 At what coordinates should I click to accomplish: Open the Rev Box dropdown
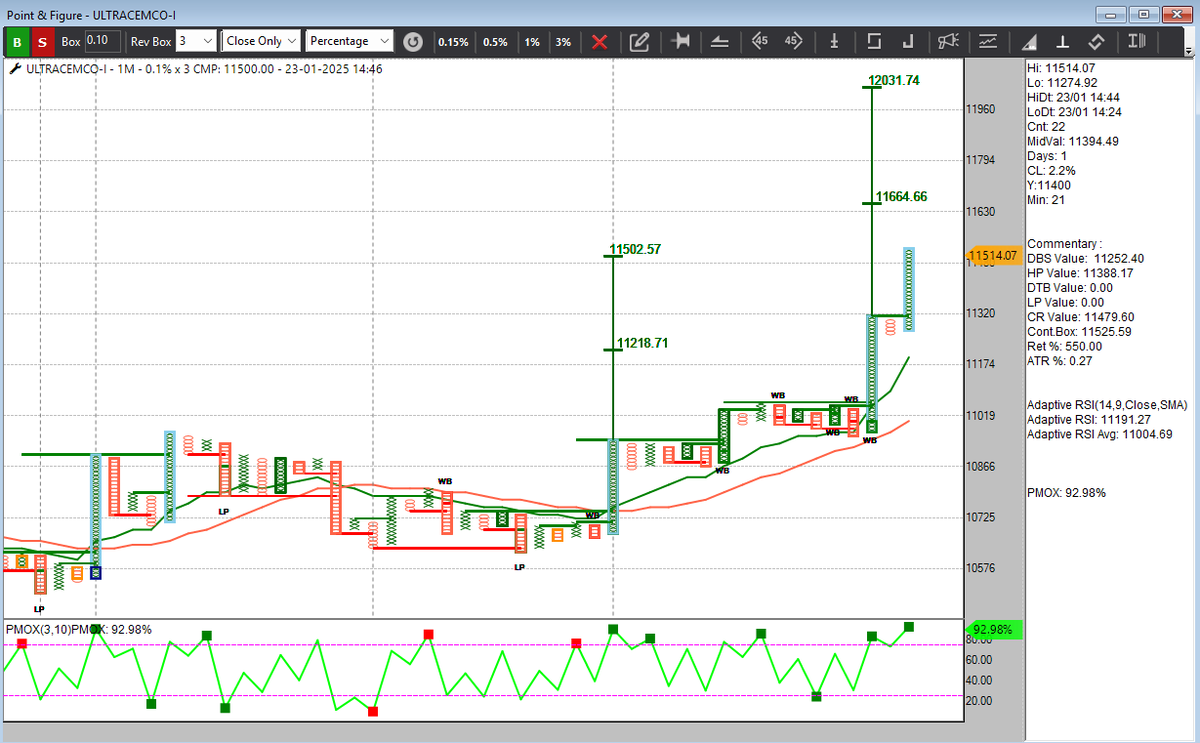point(196,41)
